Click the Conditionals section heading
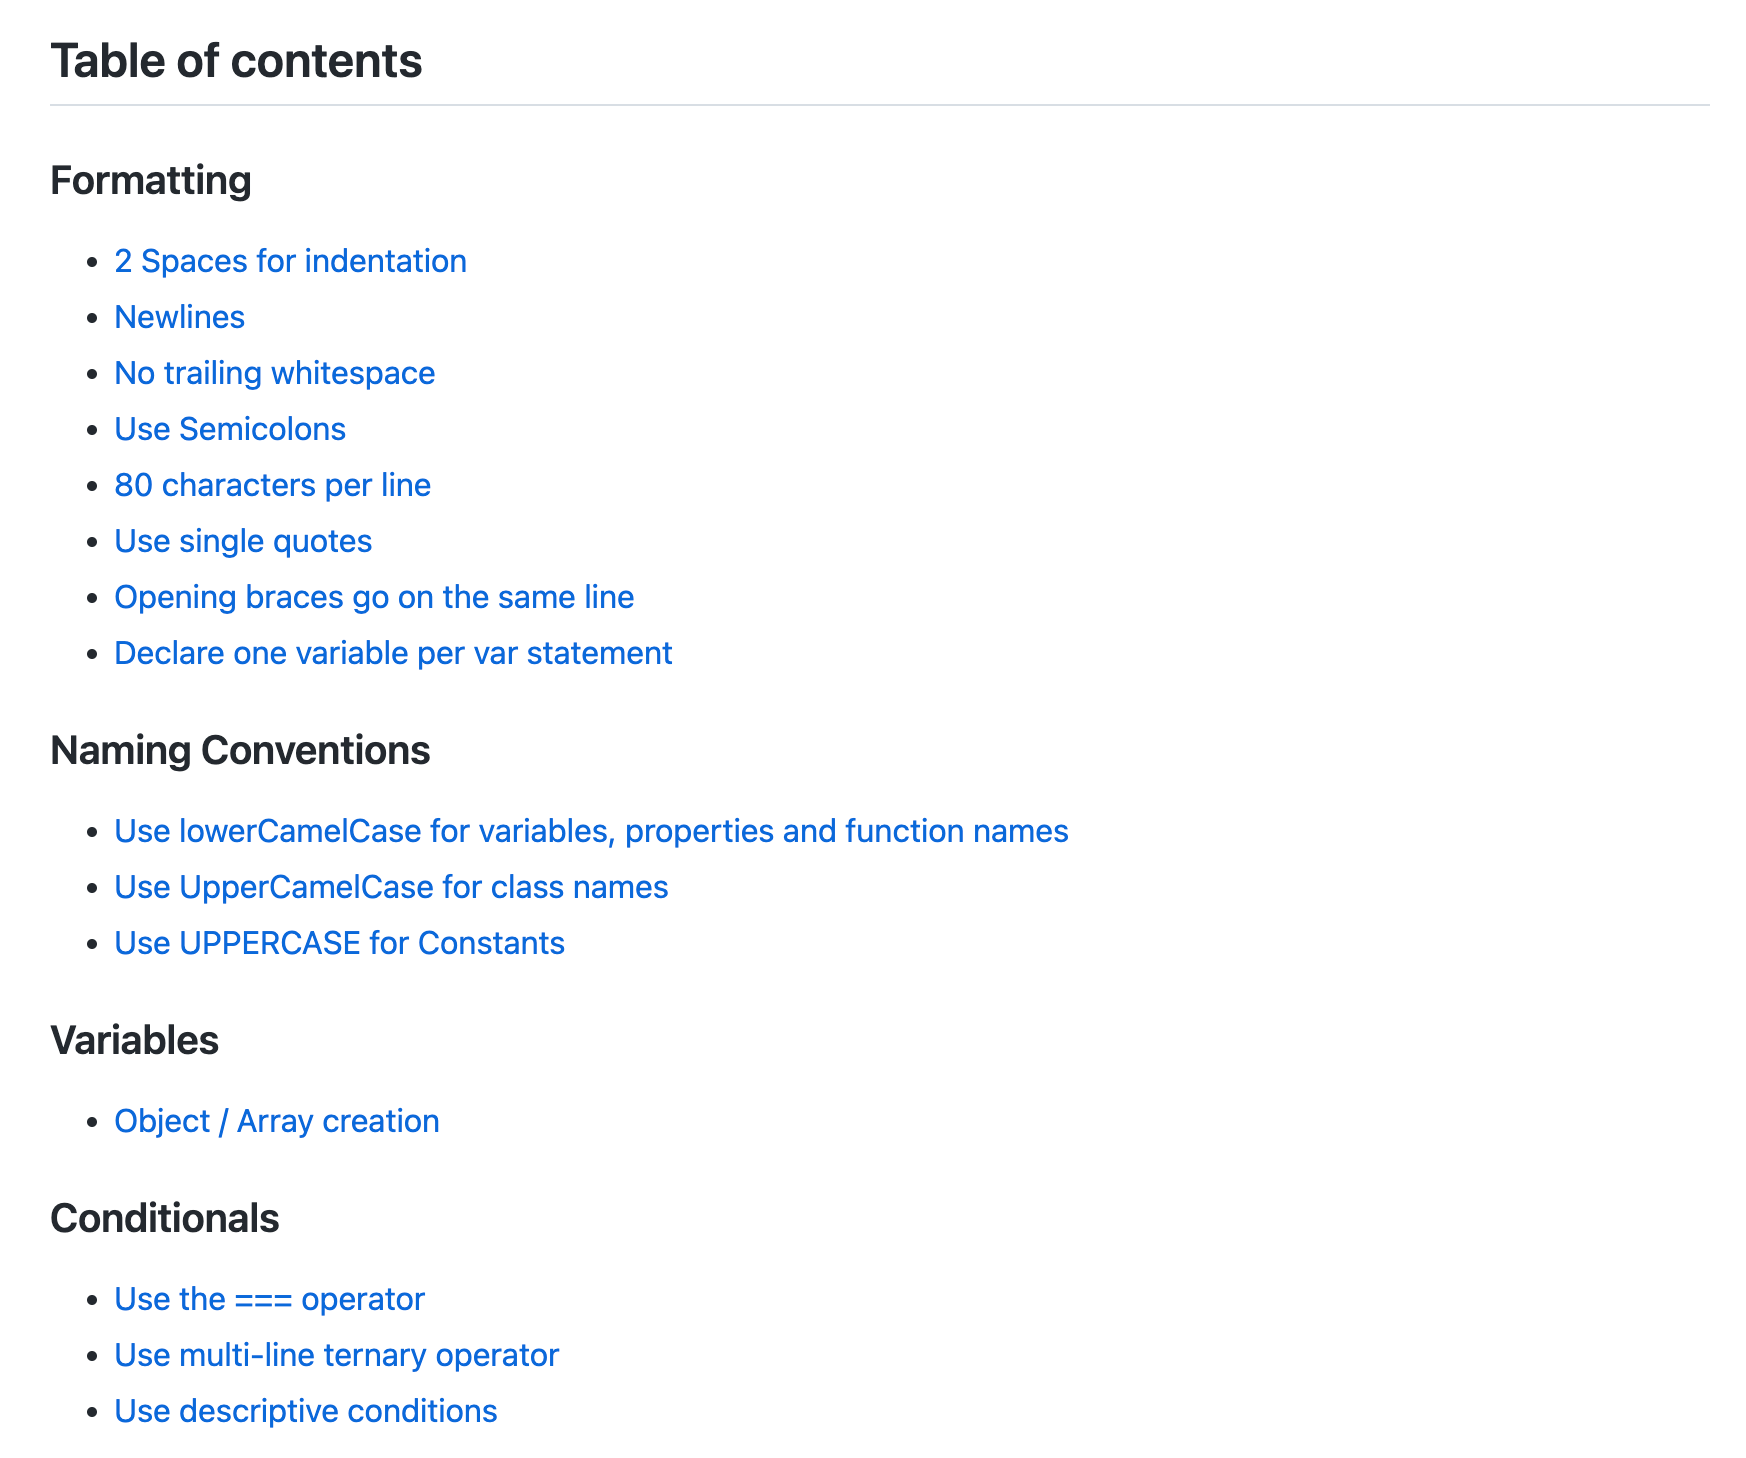The image size is (1746, 1458). point(165,1219)
